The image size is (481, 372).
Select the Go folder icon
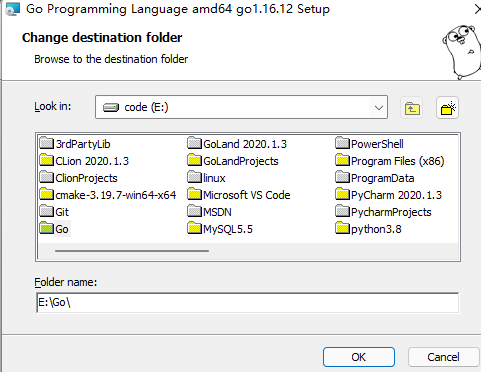coord(47,229)
